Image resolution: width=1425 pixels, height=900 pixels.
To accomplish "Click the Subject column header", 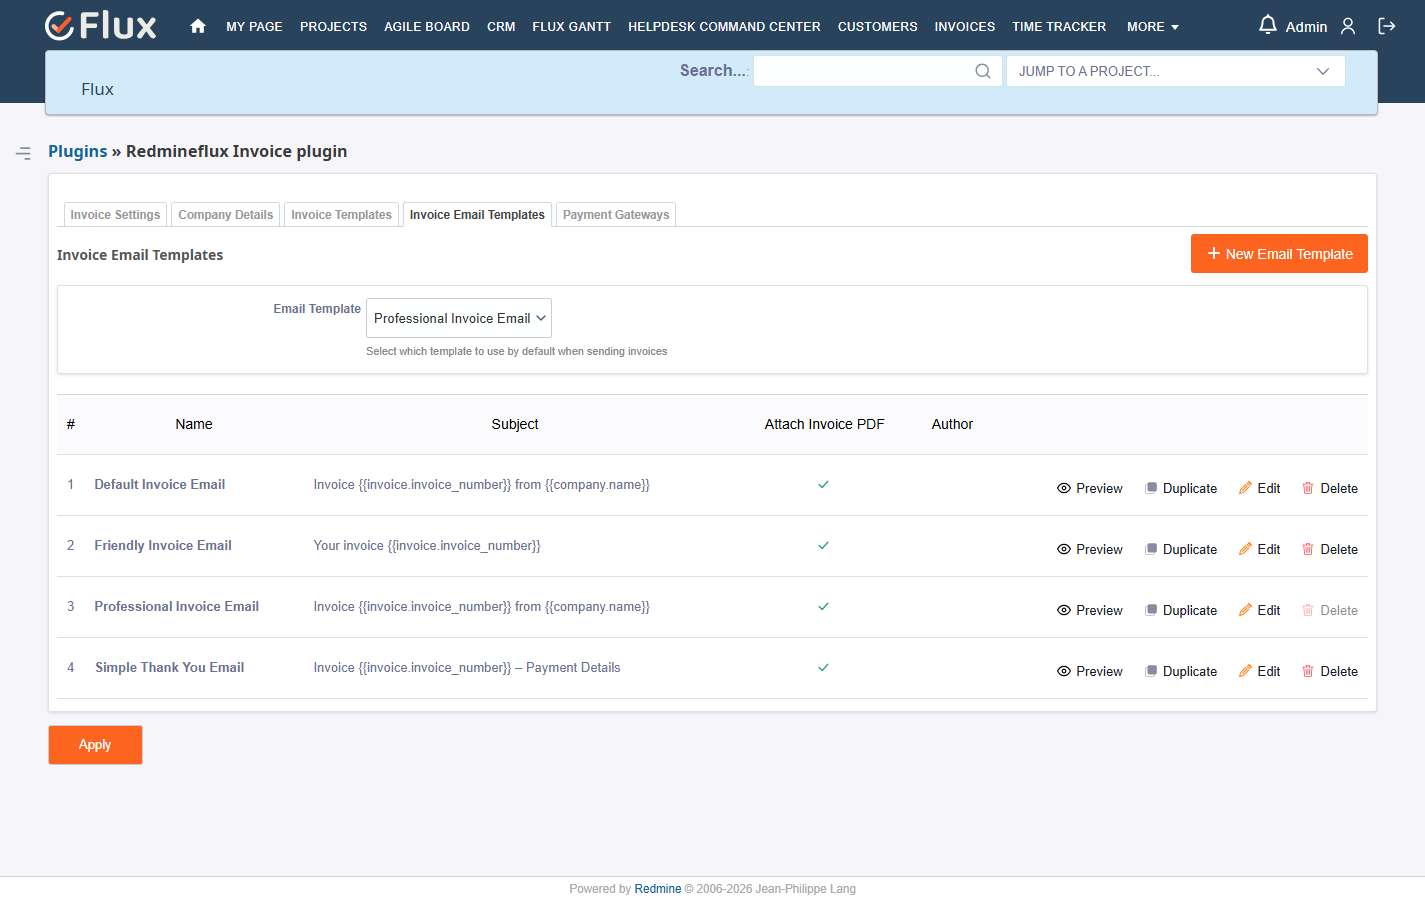I will tap(515, 424).
